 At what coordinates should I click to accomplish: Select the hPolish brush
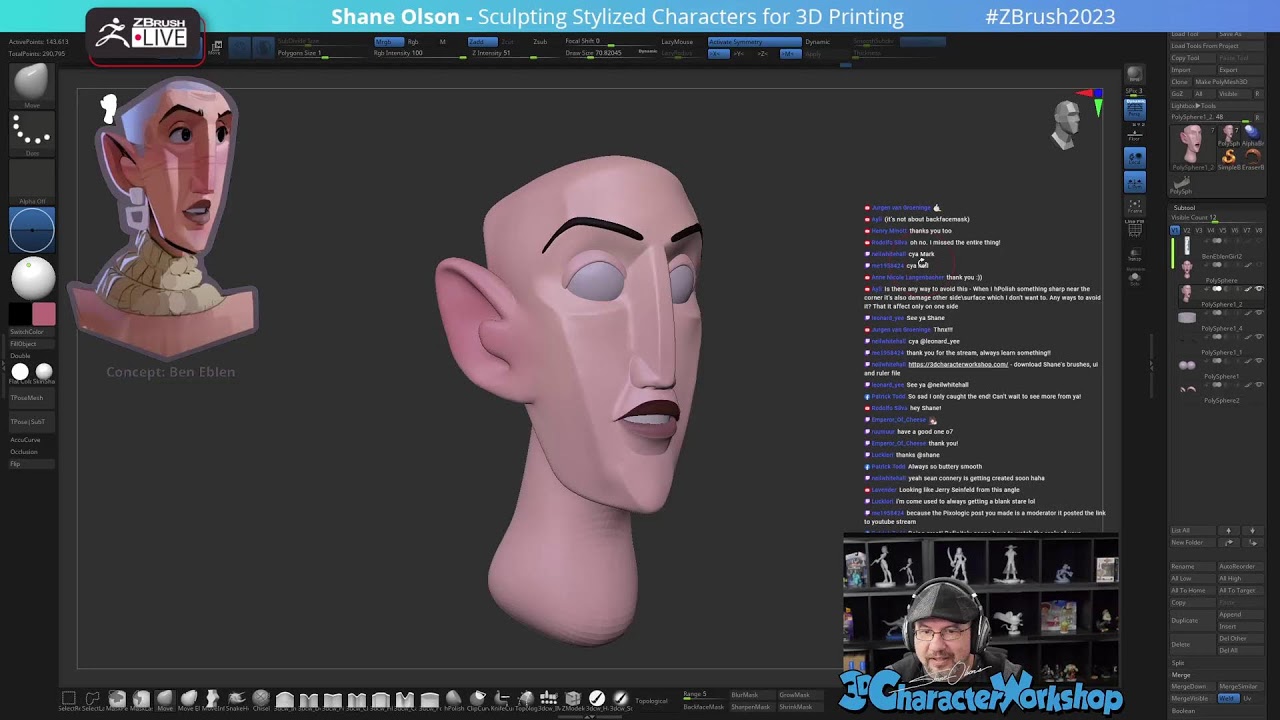click(454, 699)
